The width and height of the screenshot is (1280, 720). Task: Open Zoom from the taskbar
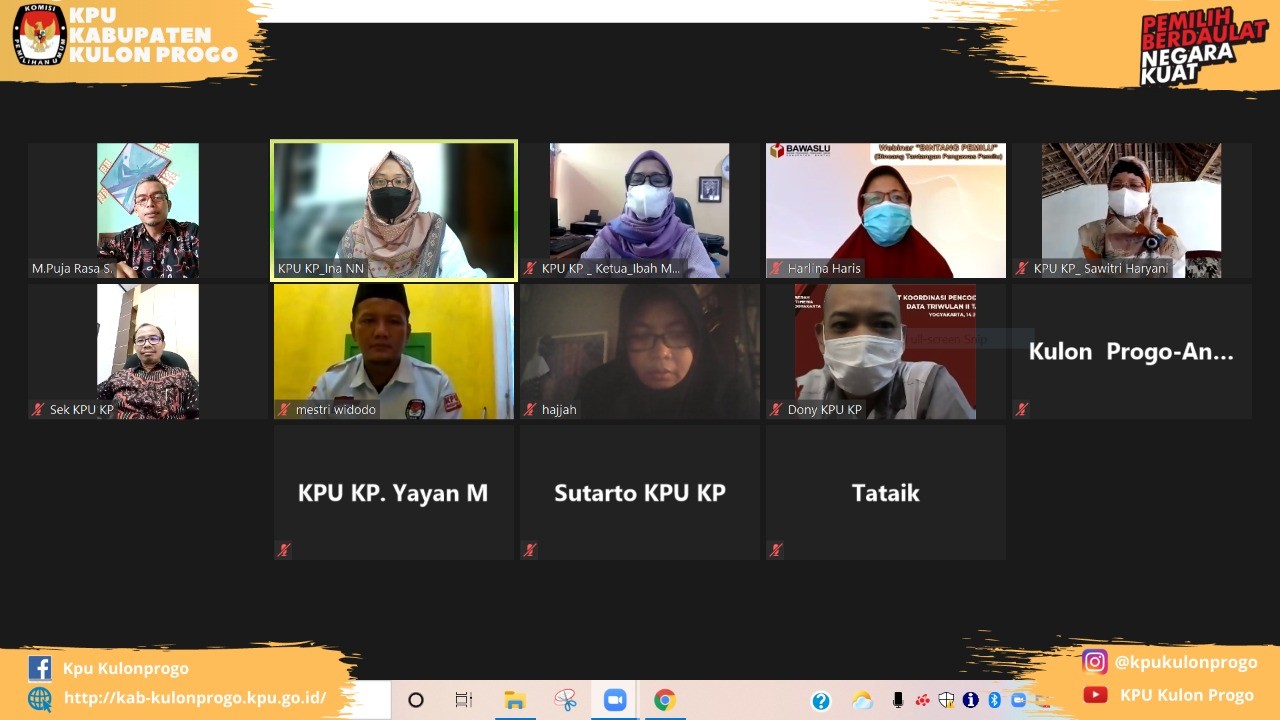coord(615,700)
